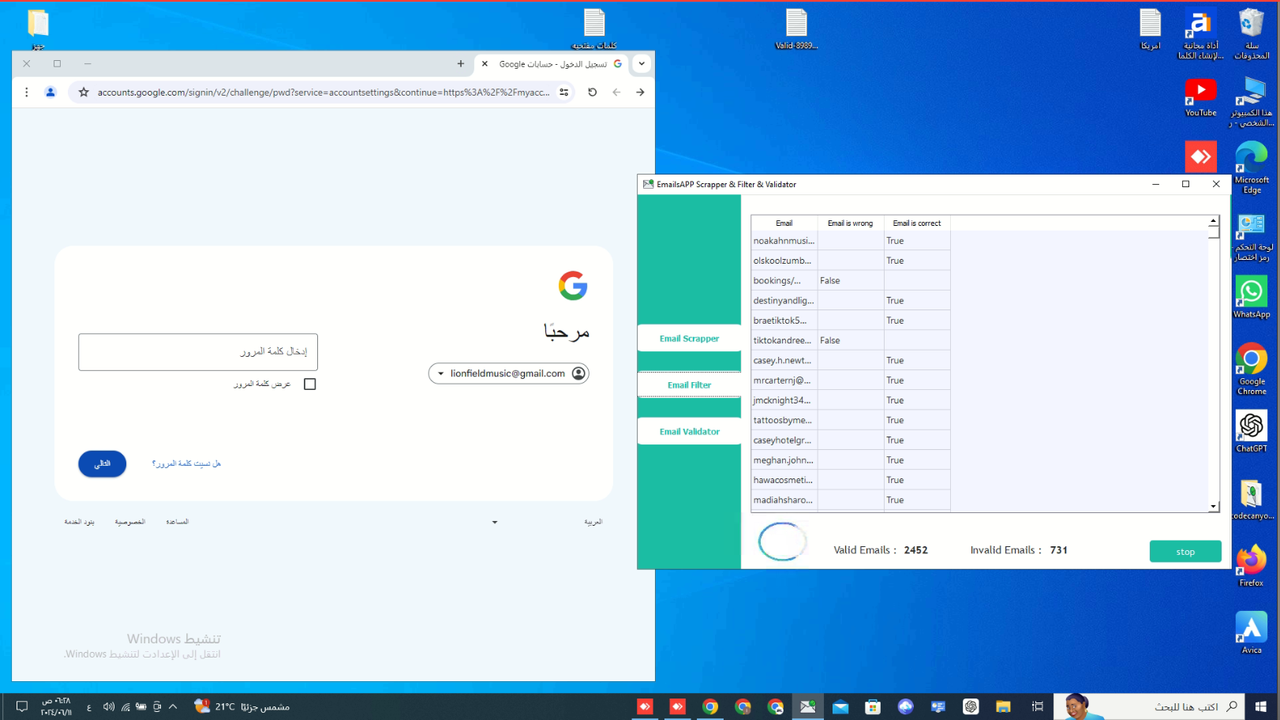Open Avica desktop icon
The image size is (1280, 720).
1252,632
